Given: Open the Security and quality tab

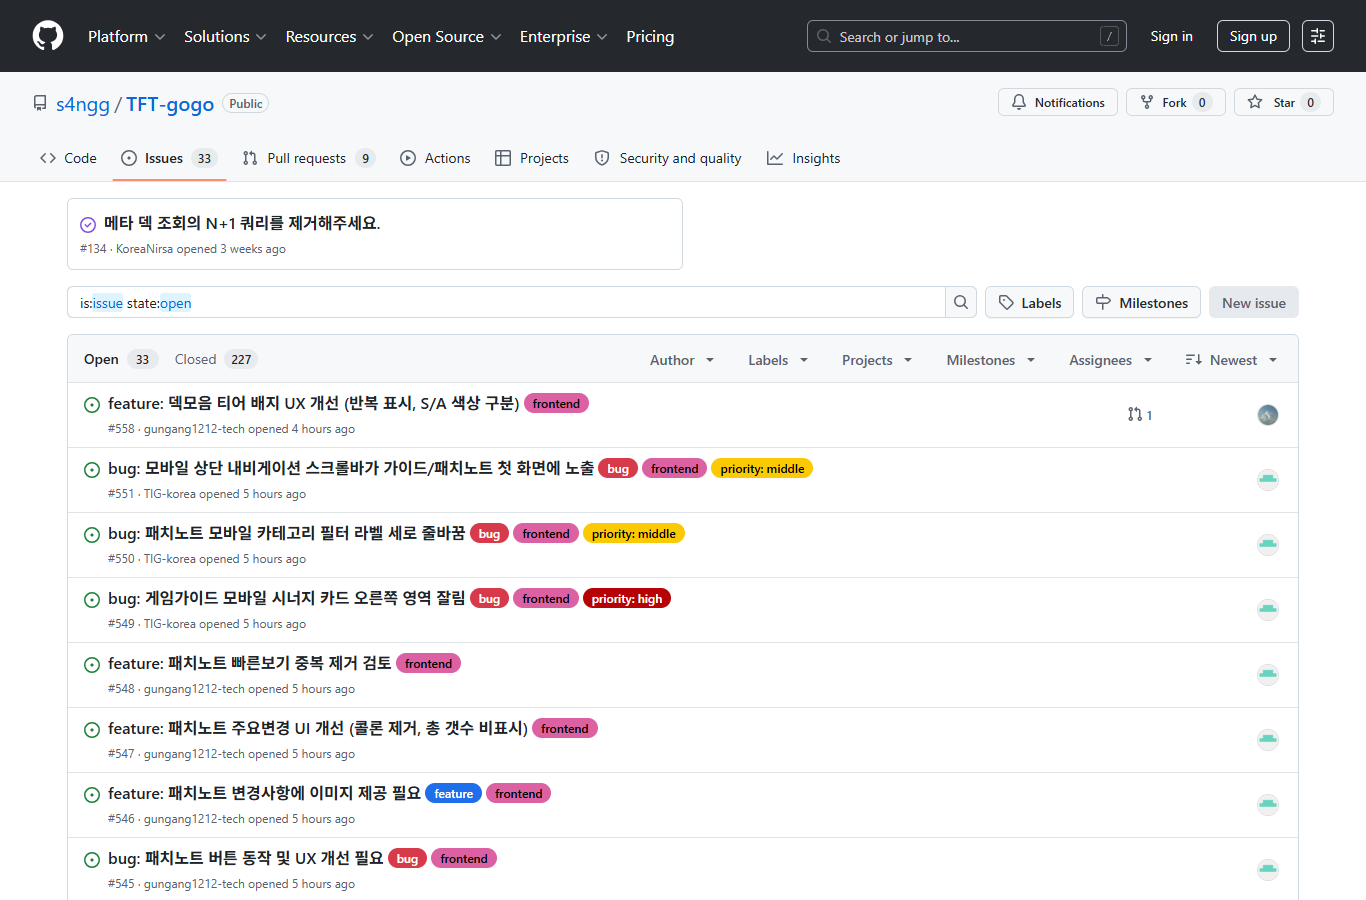Looking at the screenshot, I should coord(668,158).
